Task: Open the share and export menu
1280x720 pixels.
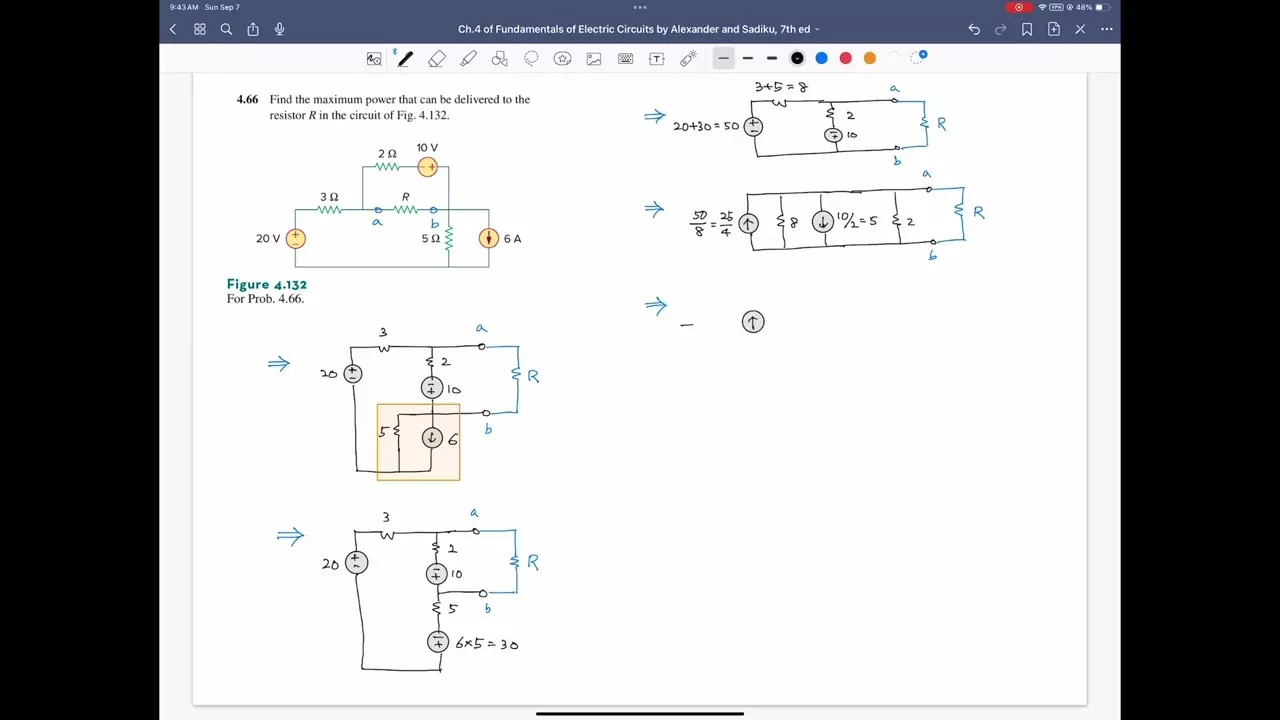Action: coord(253,30)
